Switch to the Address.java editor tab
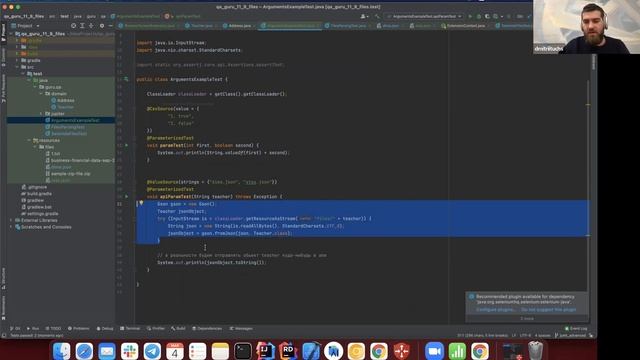 [239, 26]
